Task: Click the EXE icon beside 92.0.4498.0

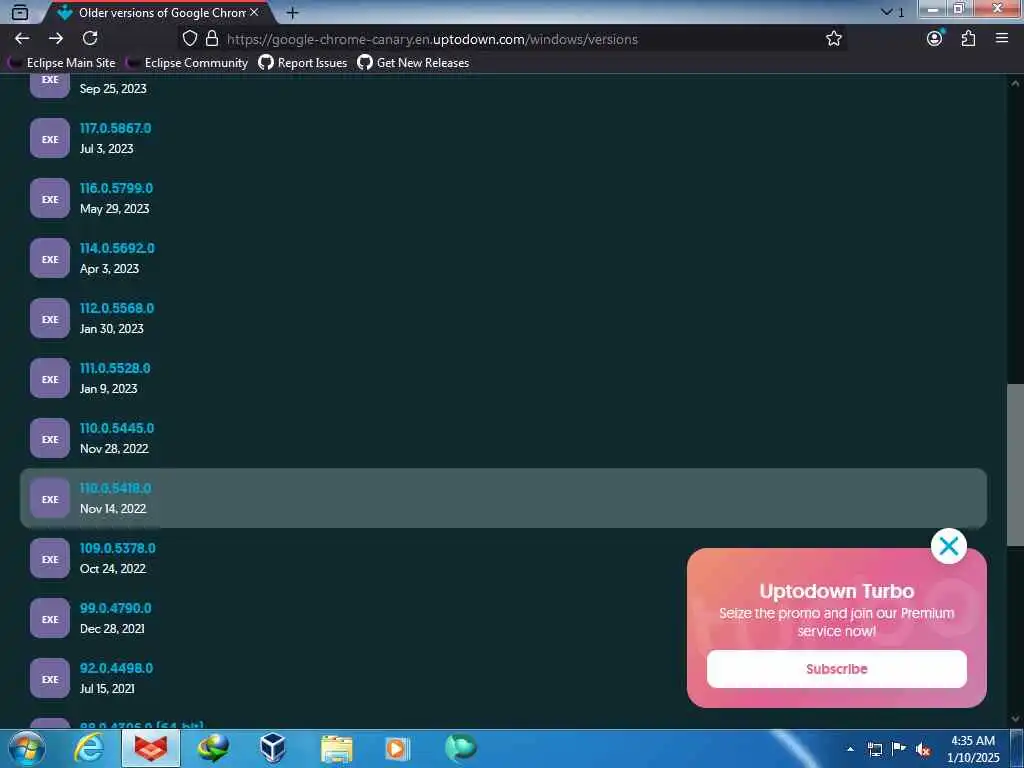Action: point(50,679)
